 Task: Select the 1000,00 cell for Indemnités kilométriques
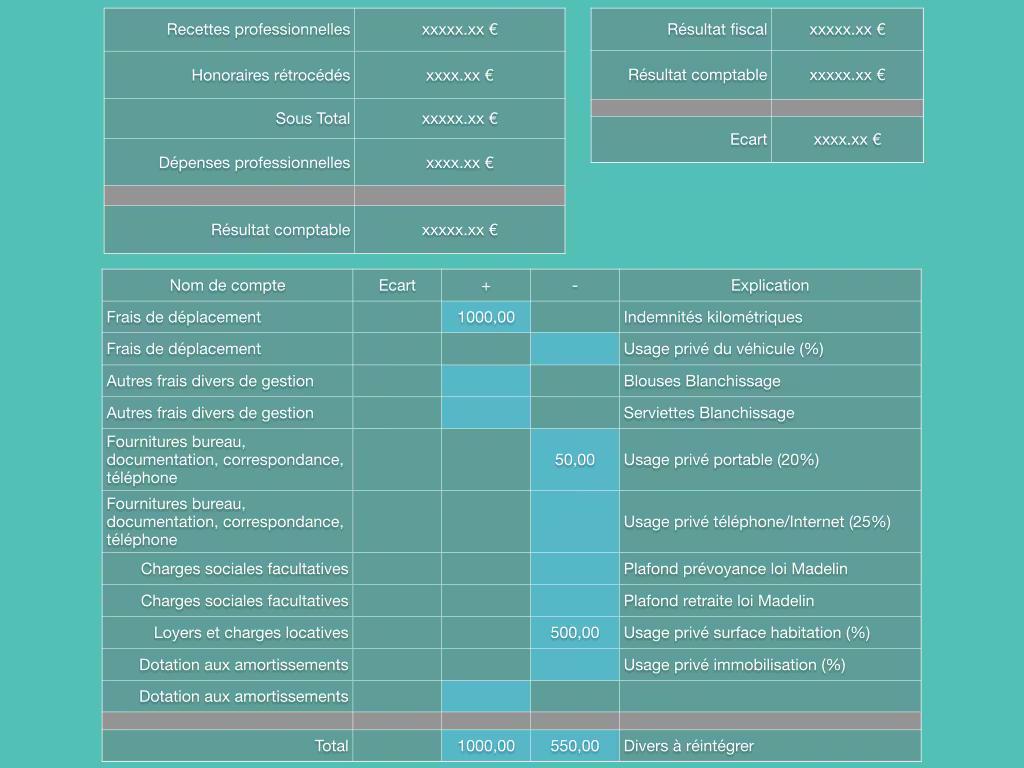[x=486, y=317]
